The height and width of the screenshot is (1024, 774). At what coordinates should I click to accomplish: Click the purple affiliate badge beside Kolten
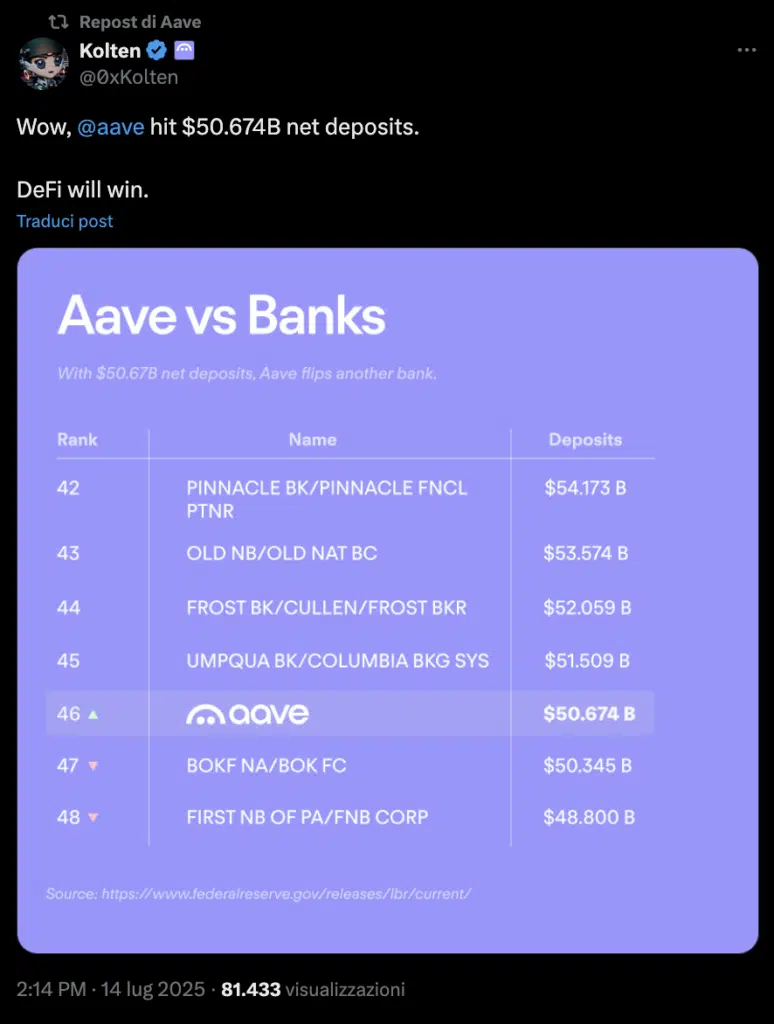point(185,49)
